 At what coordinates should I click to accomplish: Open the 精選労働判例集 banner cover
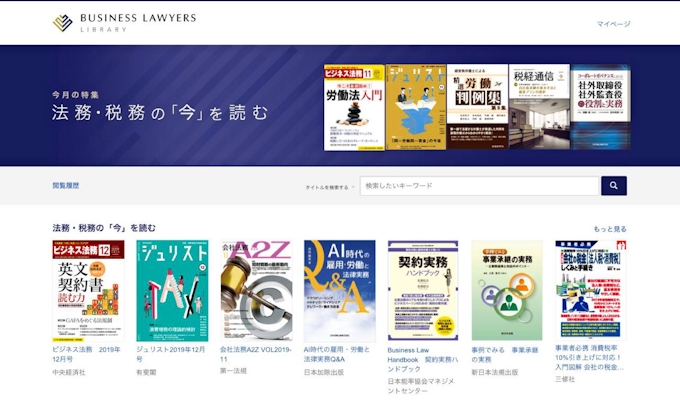pos(476,108)
